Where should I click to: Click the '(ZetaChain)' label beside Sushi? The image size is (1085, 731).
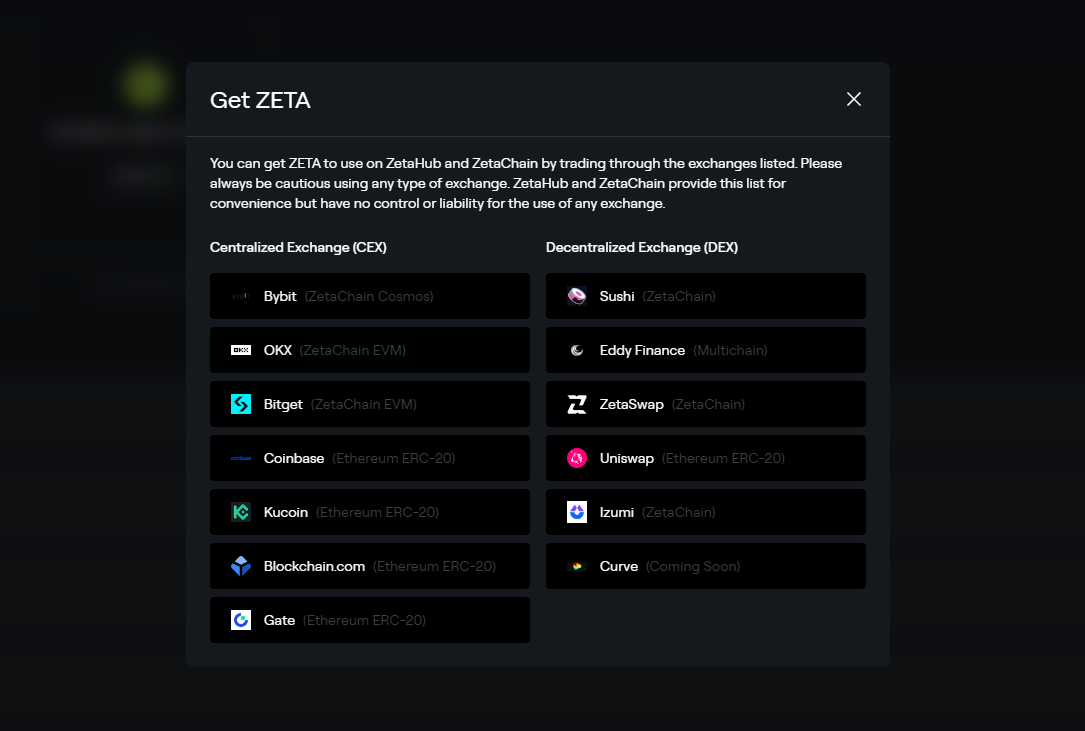tap(680, 296)
